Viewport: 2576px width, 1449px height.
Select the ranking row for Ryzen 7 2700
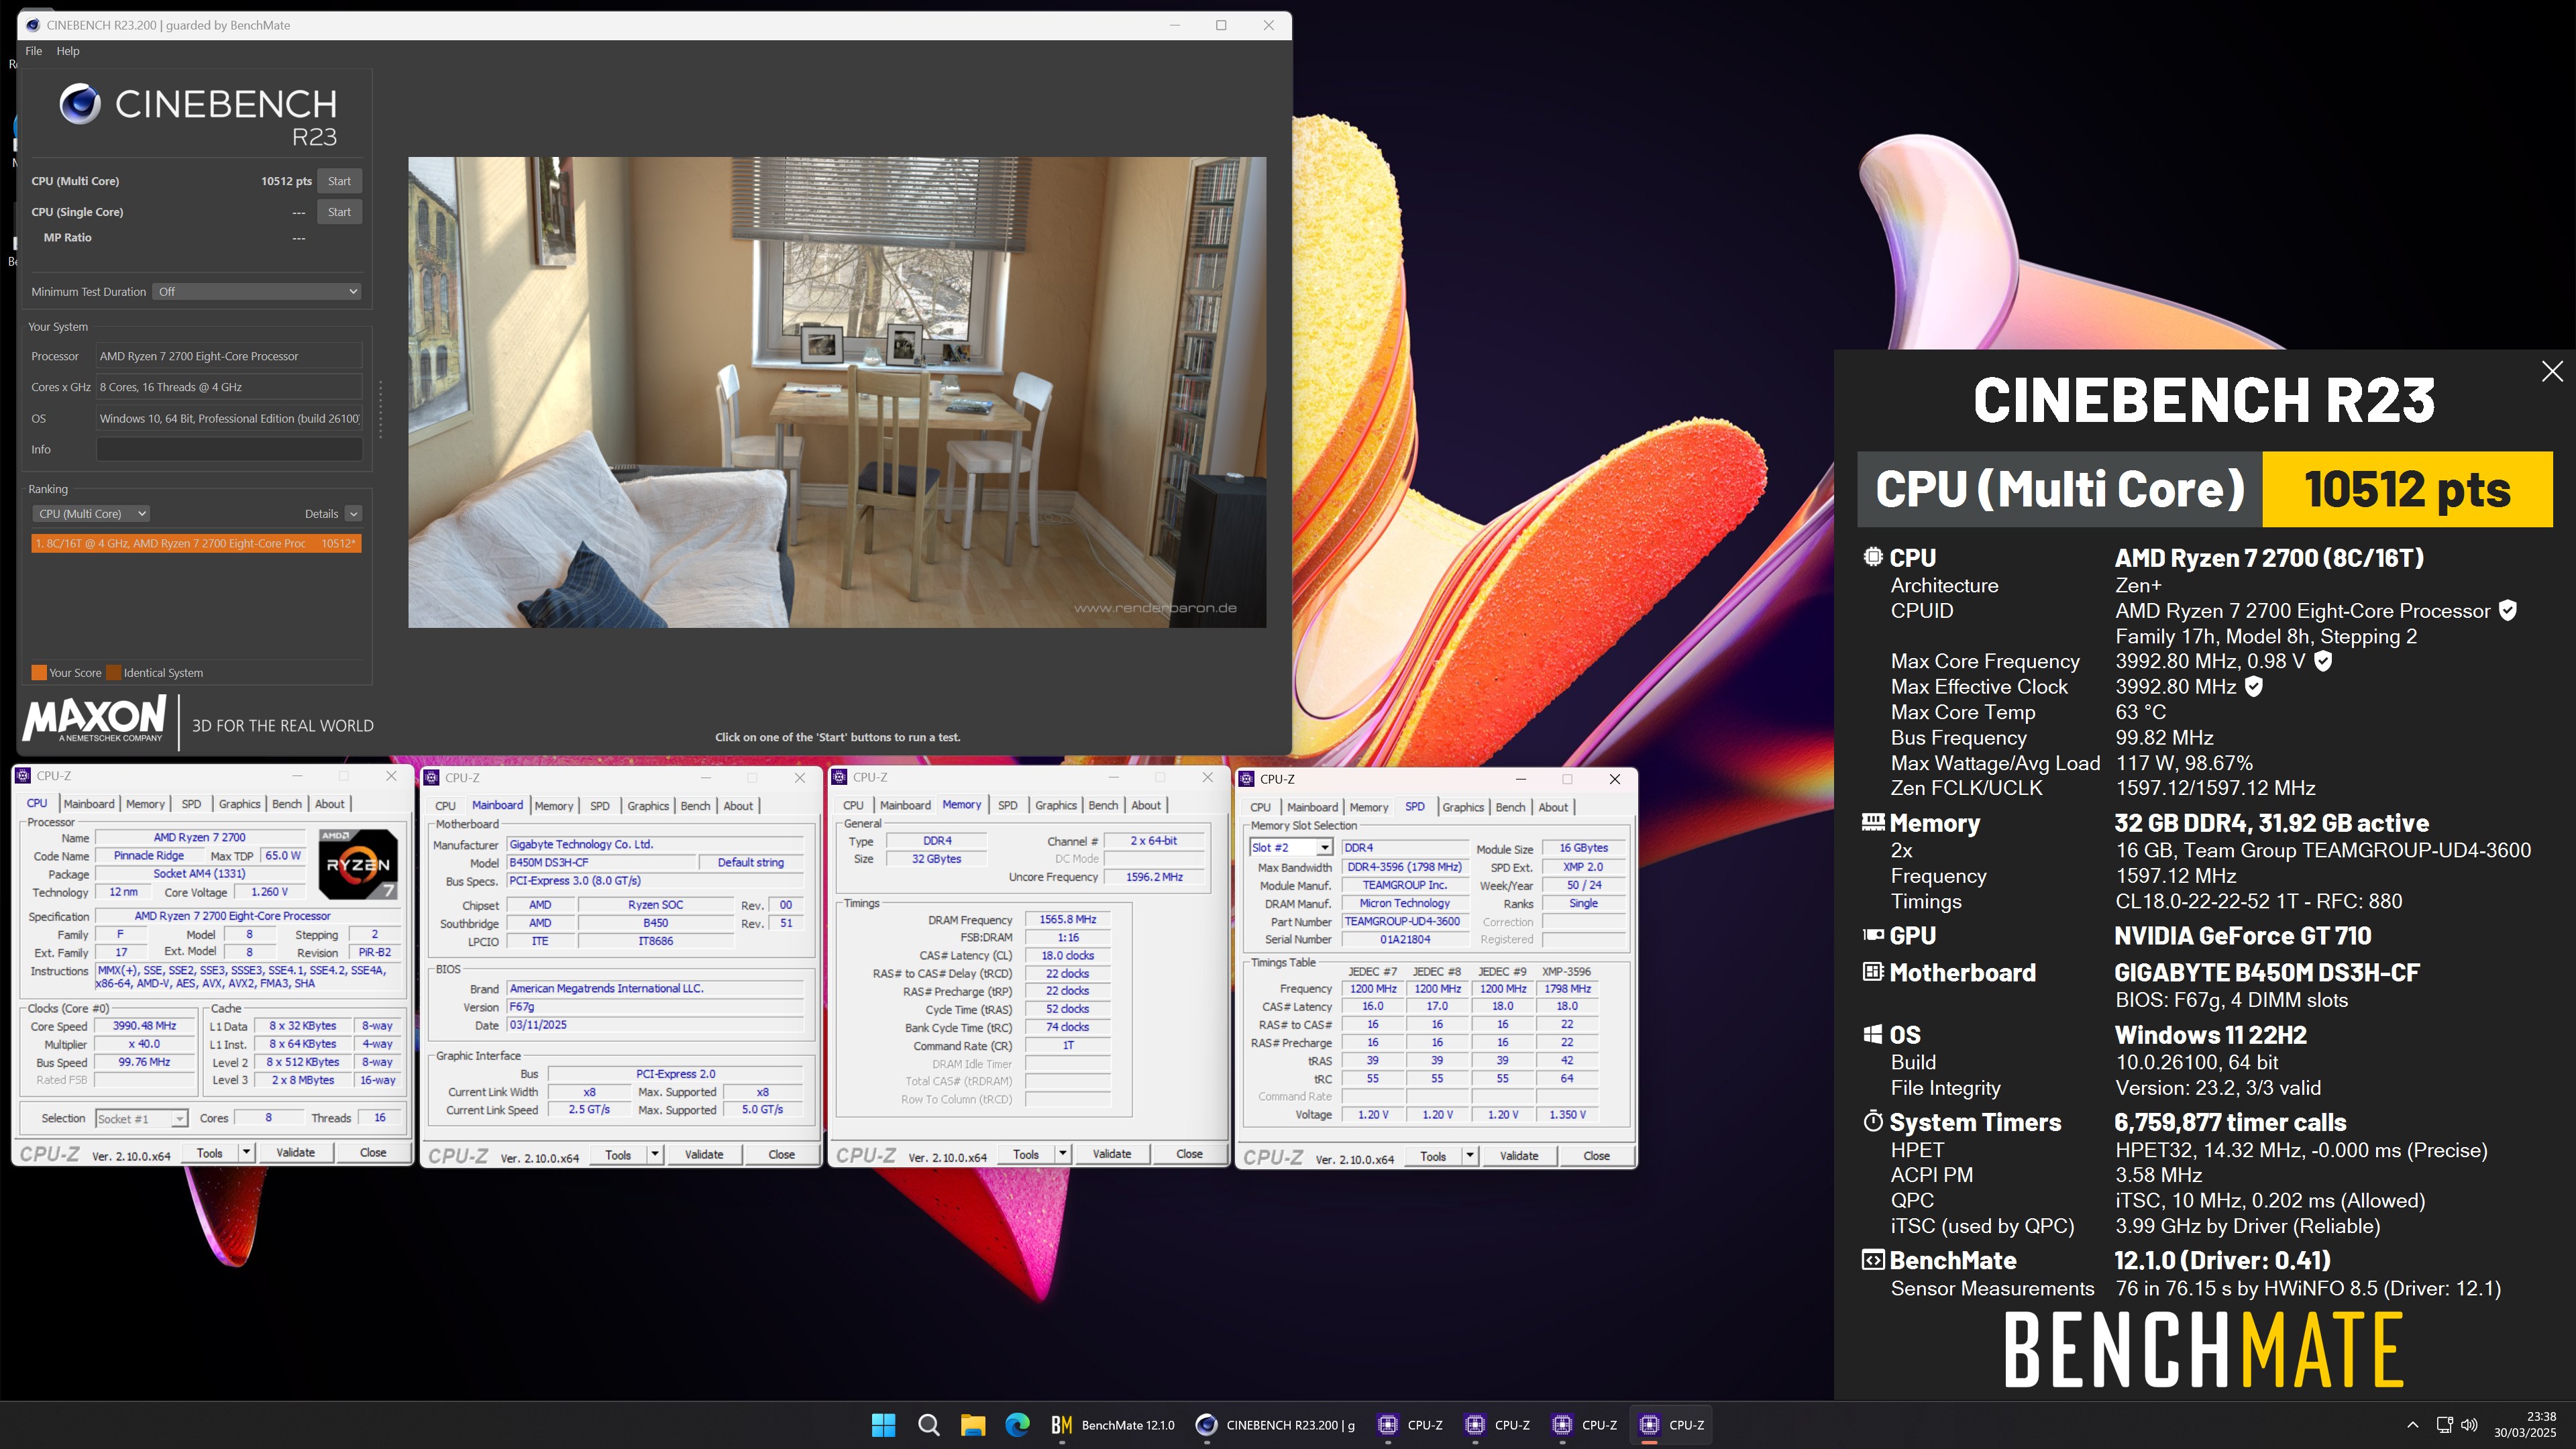coord(196,543)
